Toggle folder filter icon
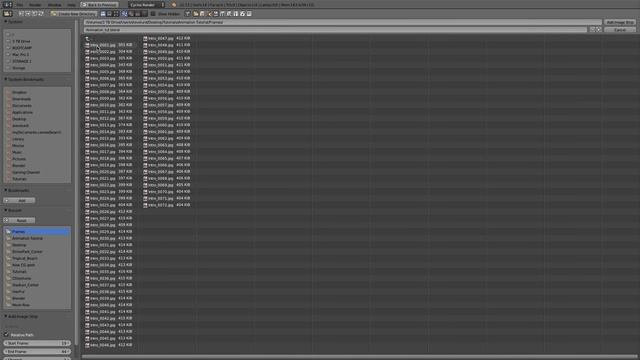 196,13
